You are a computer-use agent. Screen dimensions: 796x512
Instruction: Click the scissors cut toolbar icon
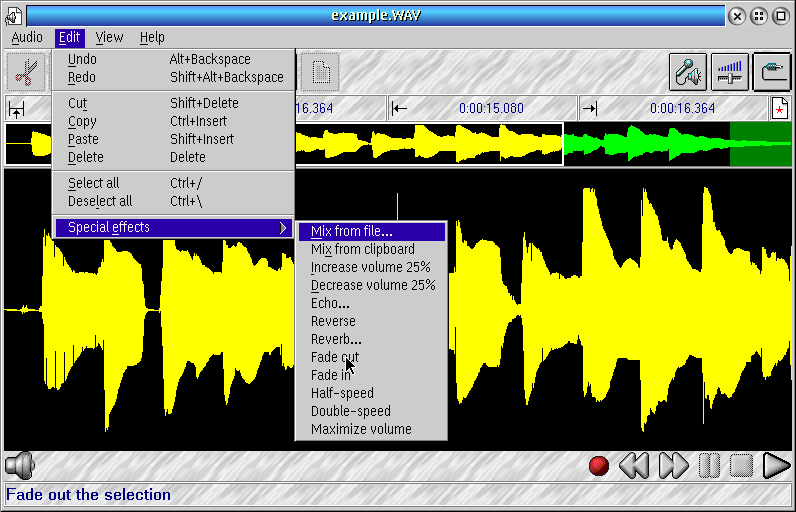(x=25, y=72)
